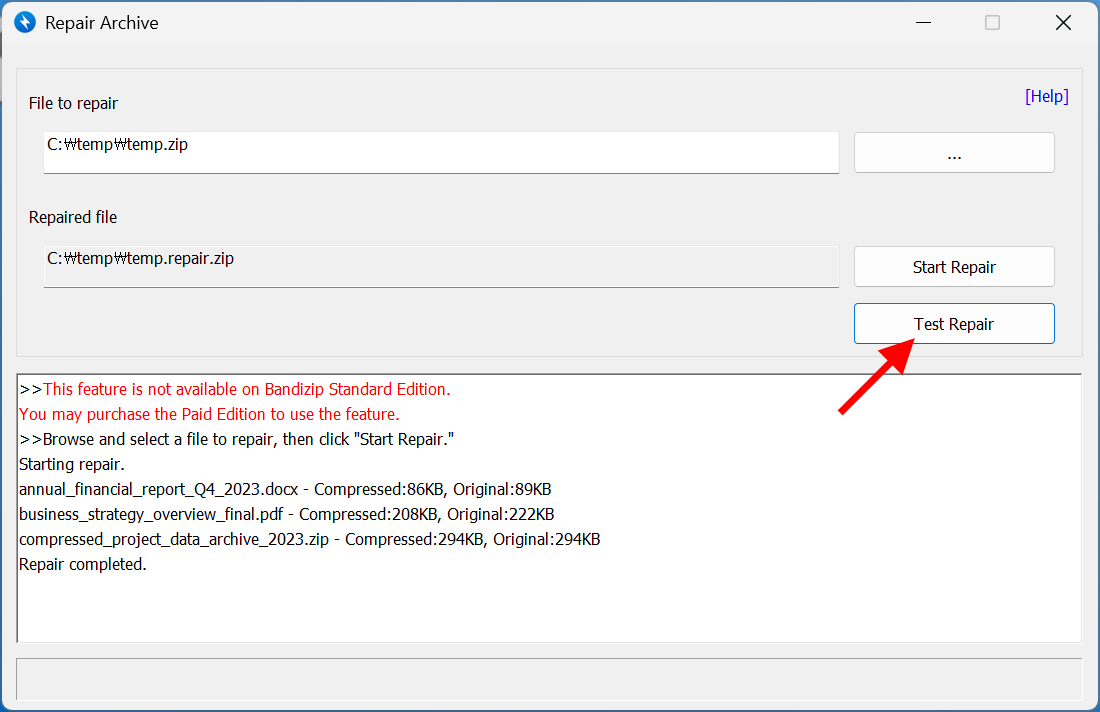Start the archive repair
The width and height of the screenshot is (1100, 712).
[x=953, y=267]
